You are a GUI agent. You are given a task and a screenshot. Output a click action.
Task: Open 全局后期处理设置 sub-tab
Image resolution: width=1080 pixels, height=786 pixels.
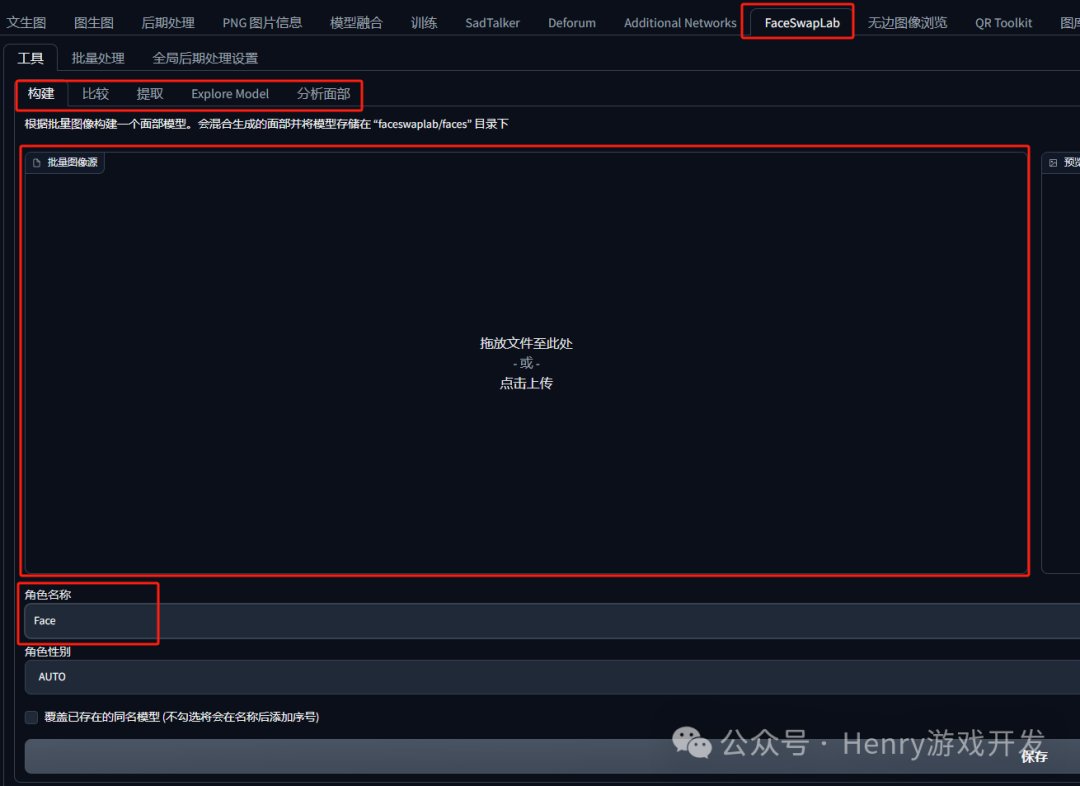pyautogui.click(x=205, y=58)
